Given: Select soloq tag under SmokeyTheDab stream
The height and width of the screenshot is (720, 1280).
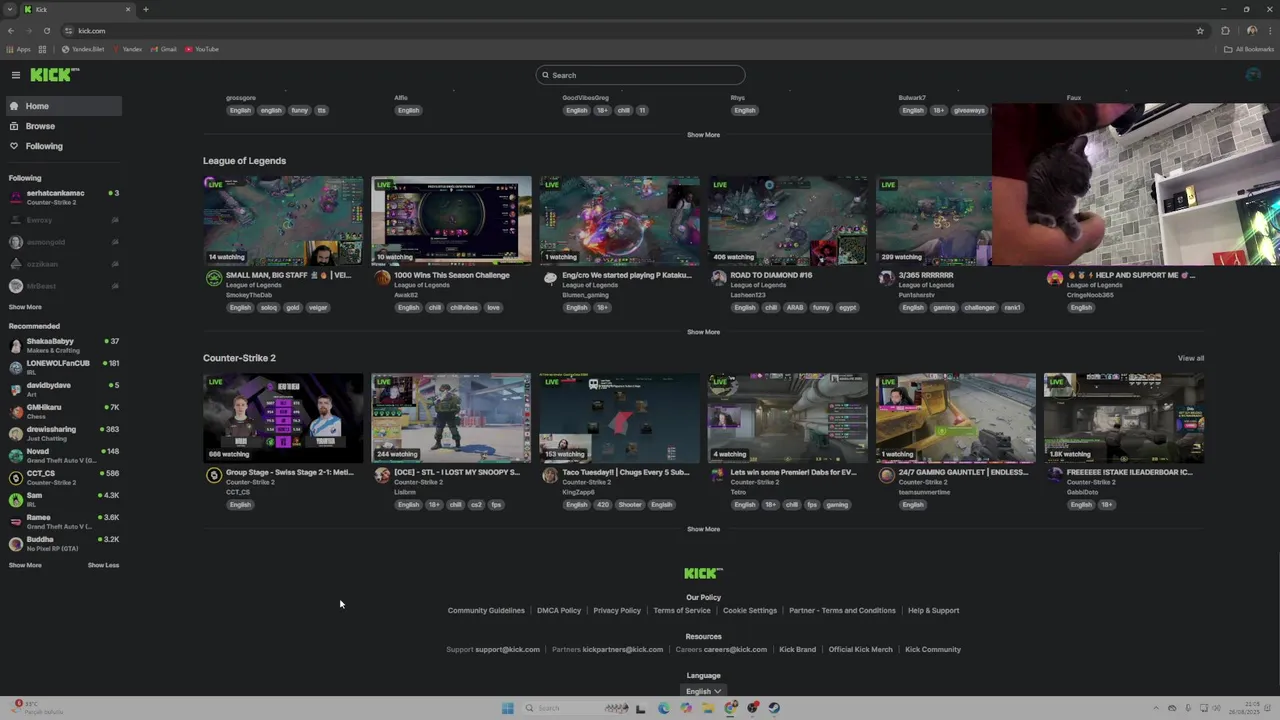Looking at the screenshot, I should (x=269, y=307).
